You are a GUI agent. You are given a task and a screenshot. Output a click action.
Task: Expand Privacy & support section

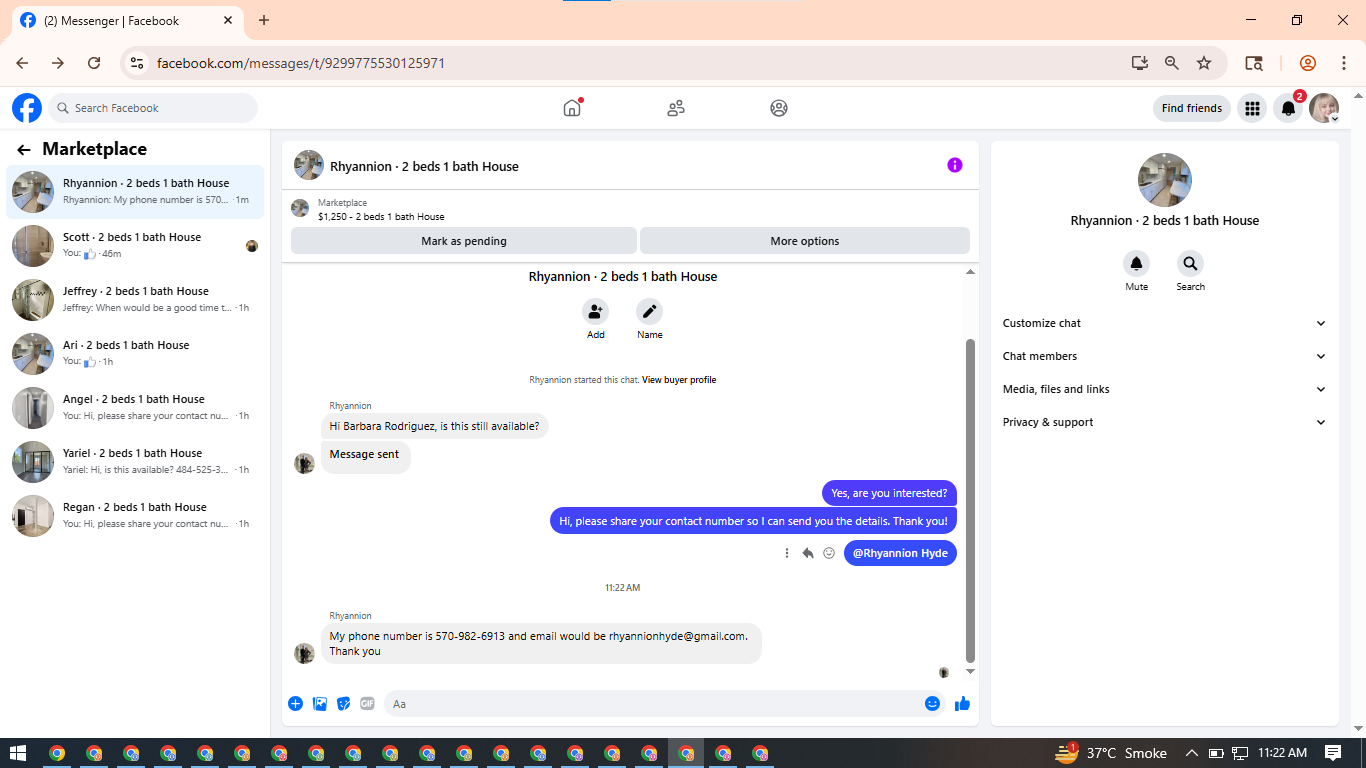1165,422
